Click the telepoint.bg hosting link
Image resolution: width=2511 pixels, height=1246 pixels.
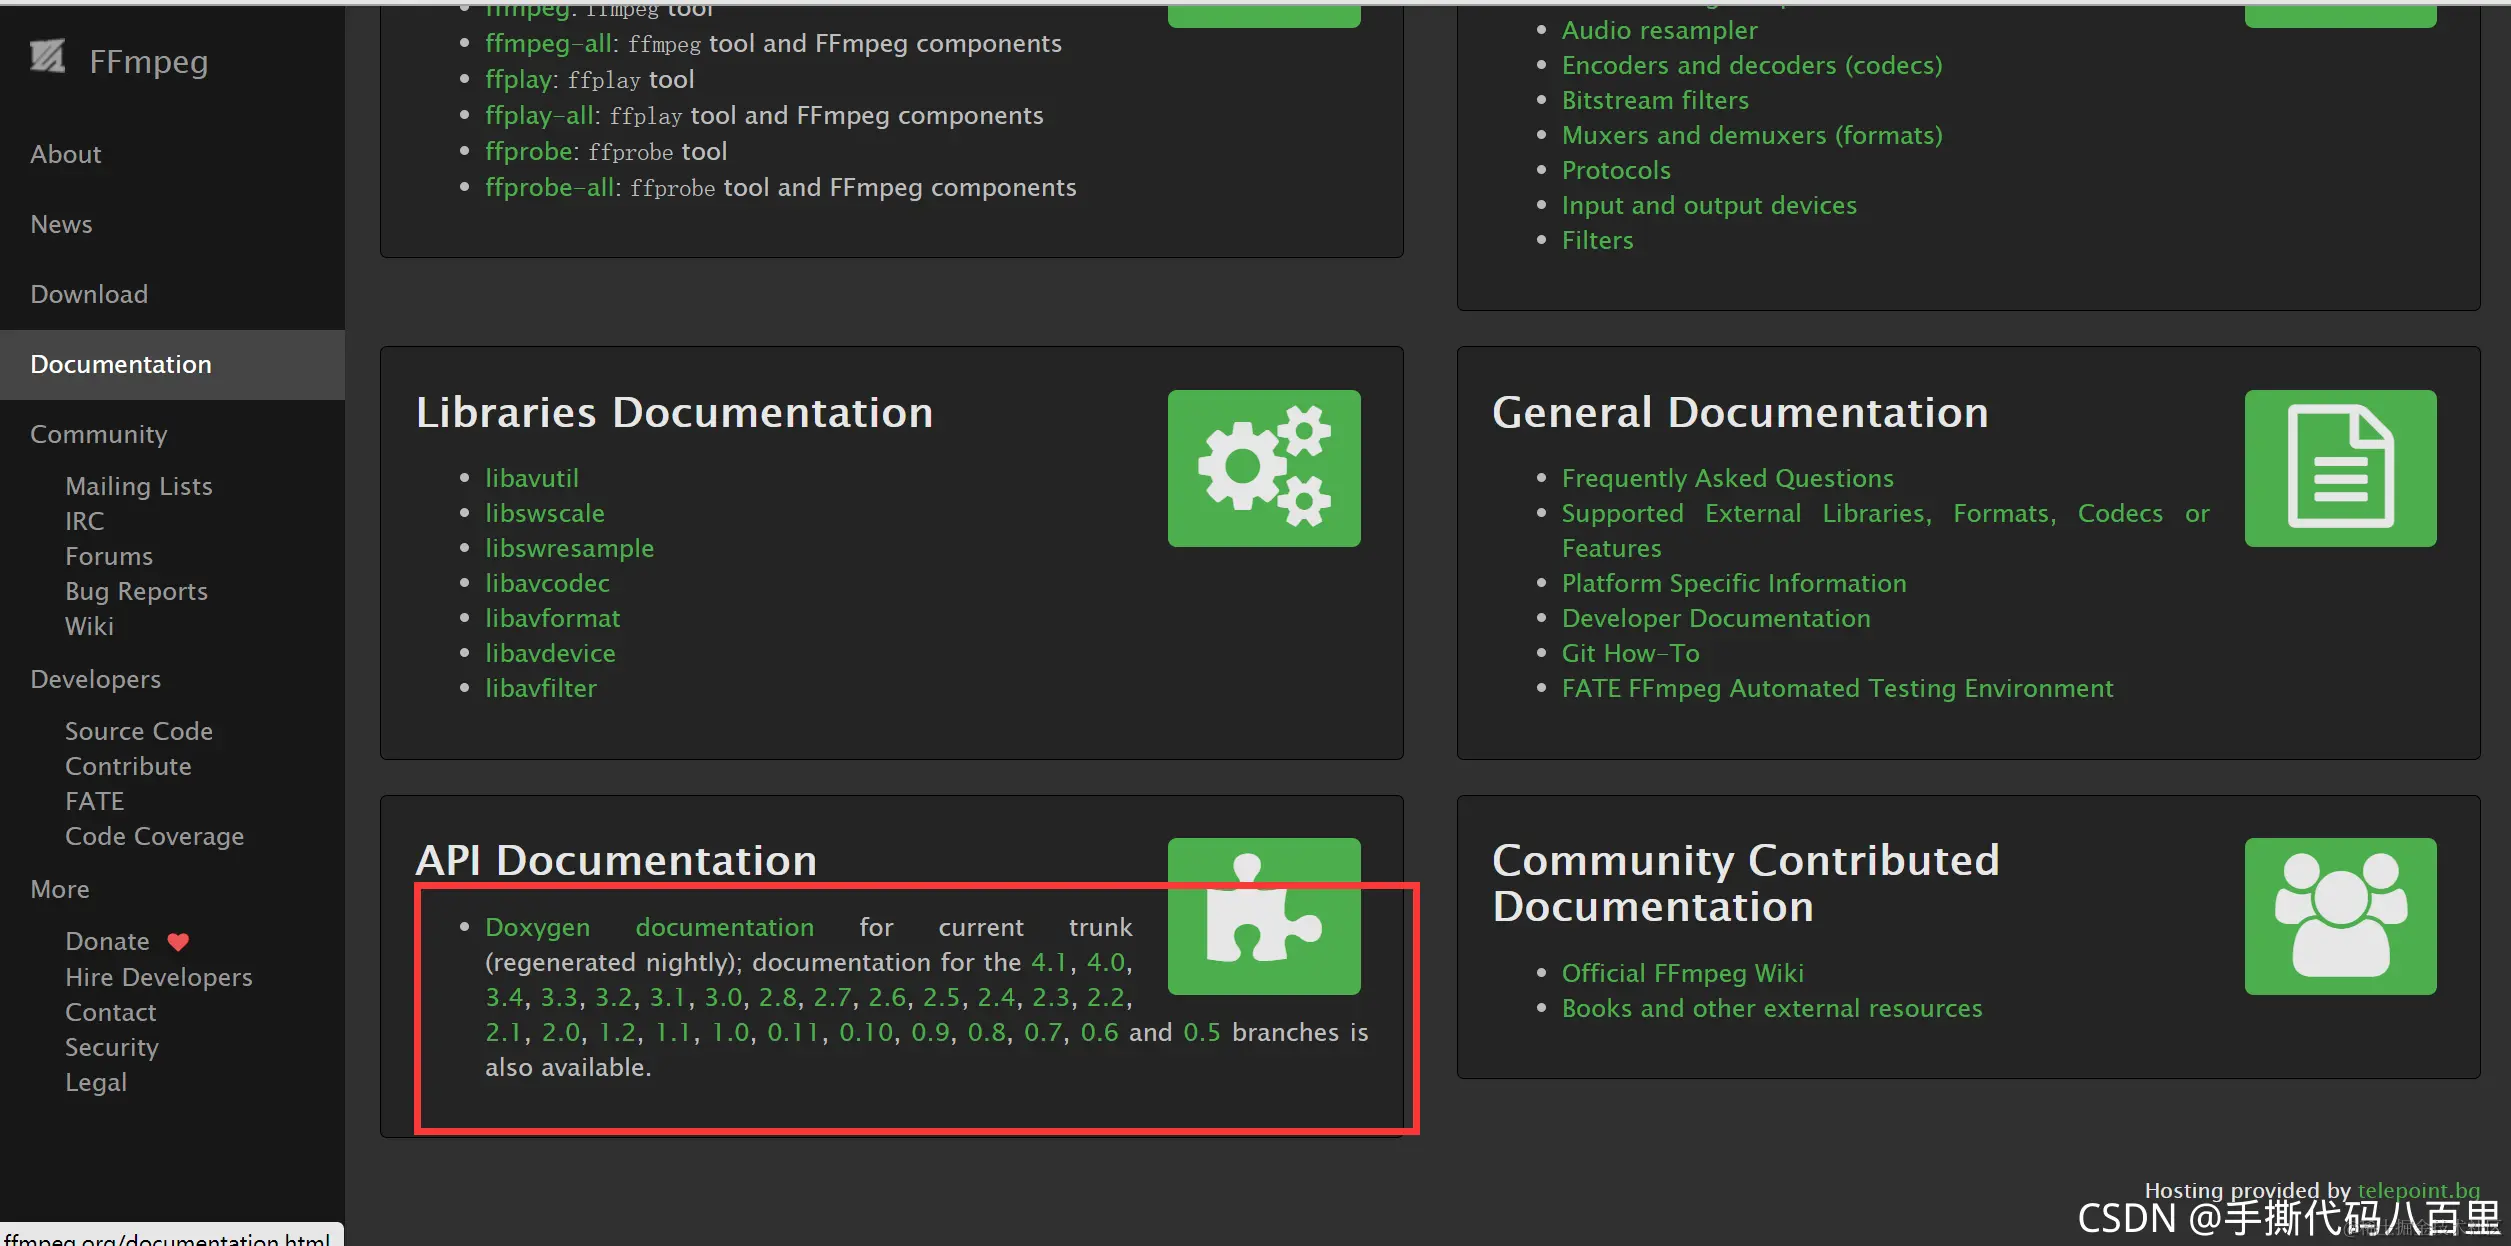click(2419, 1190)
